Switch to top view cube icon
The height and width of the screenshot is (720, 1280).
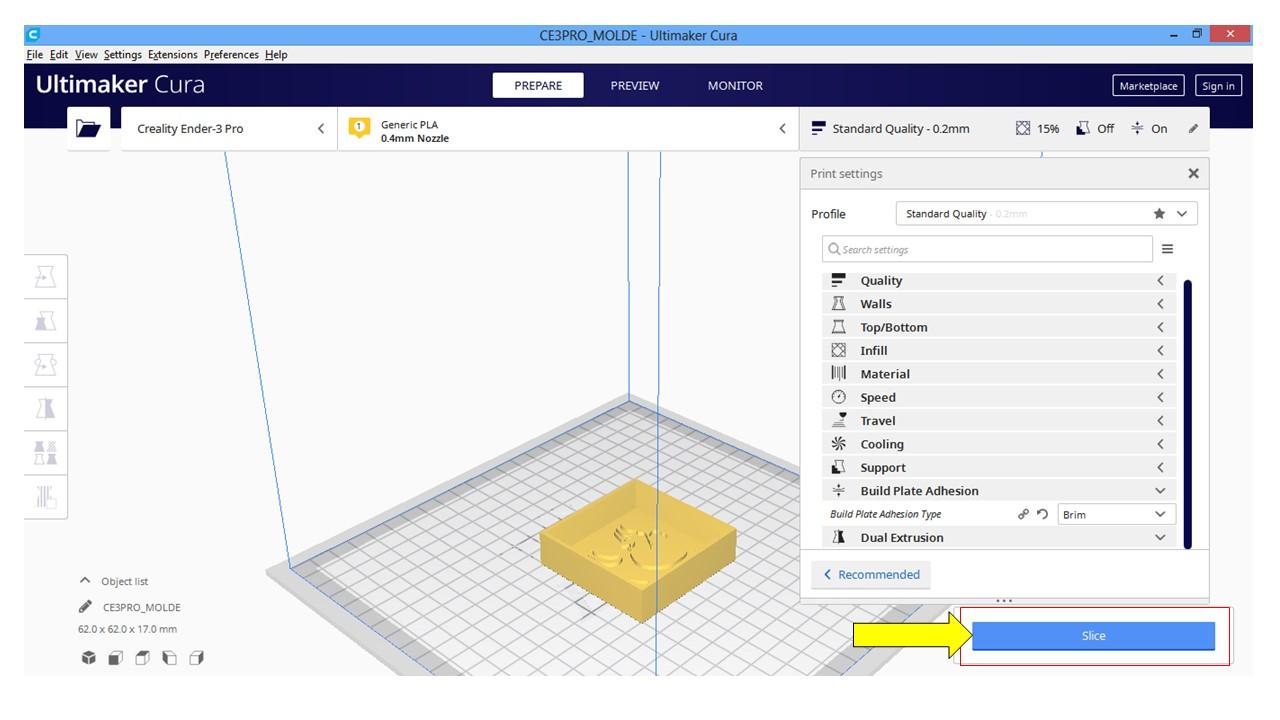pyautogui.click(x=142, y=658)
